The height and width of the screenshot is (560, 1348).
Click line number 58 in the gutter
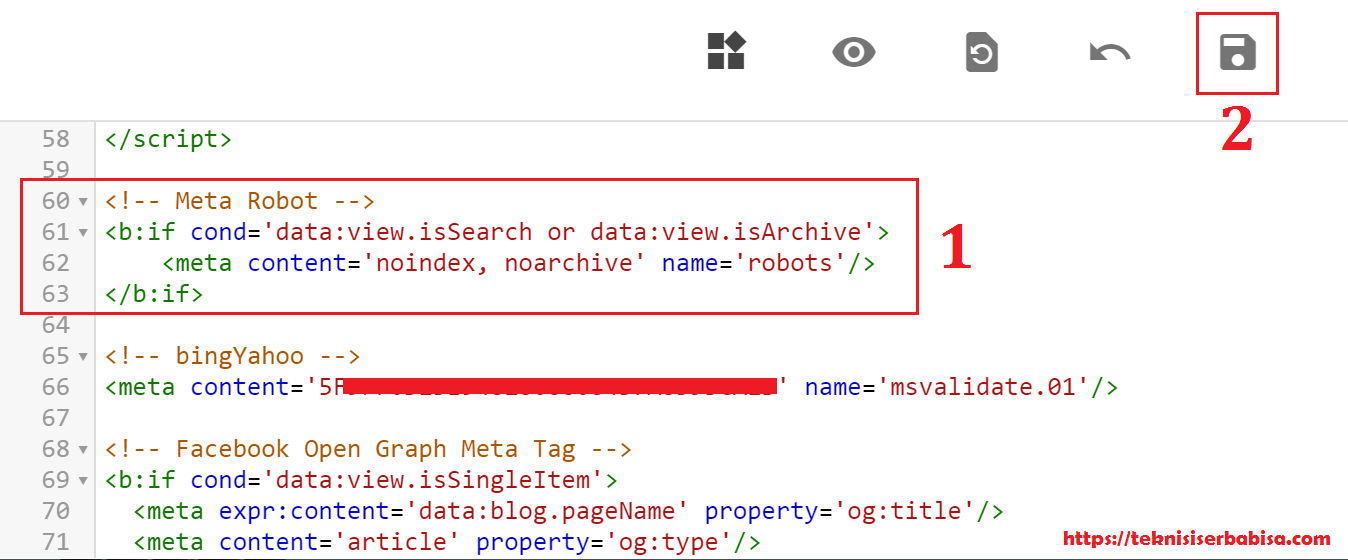point(55,139)
